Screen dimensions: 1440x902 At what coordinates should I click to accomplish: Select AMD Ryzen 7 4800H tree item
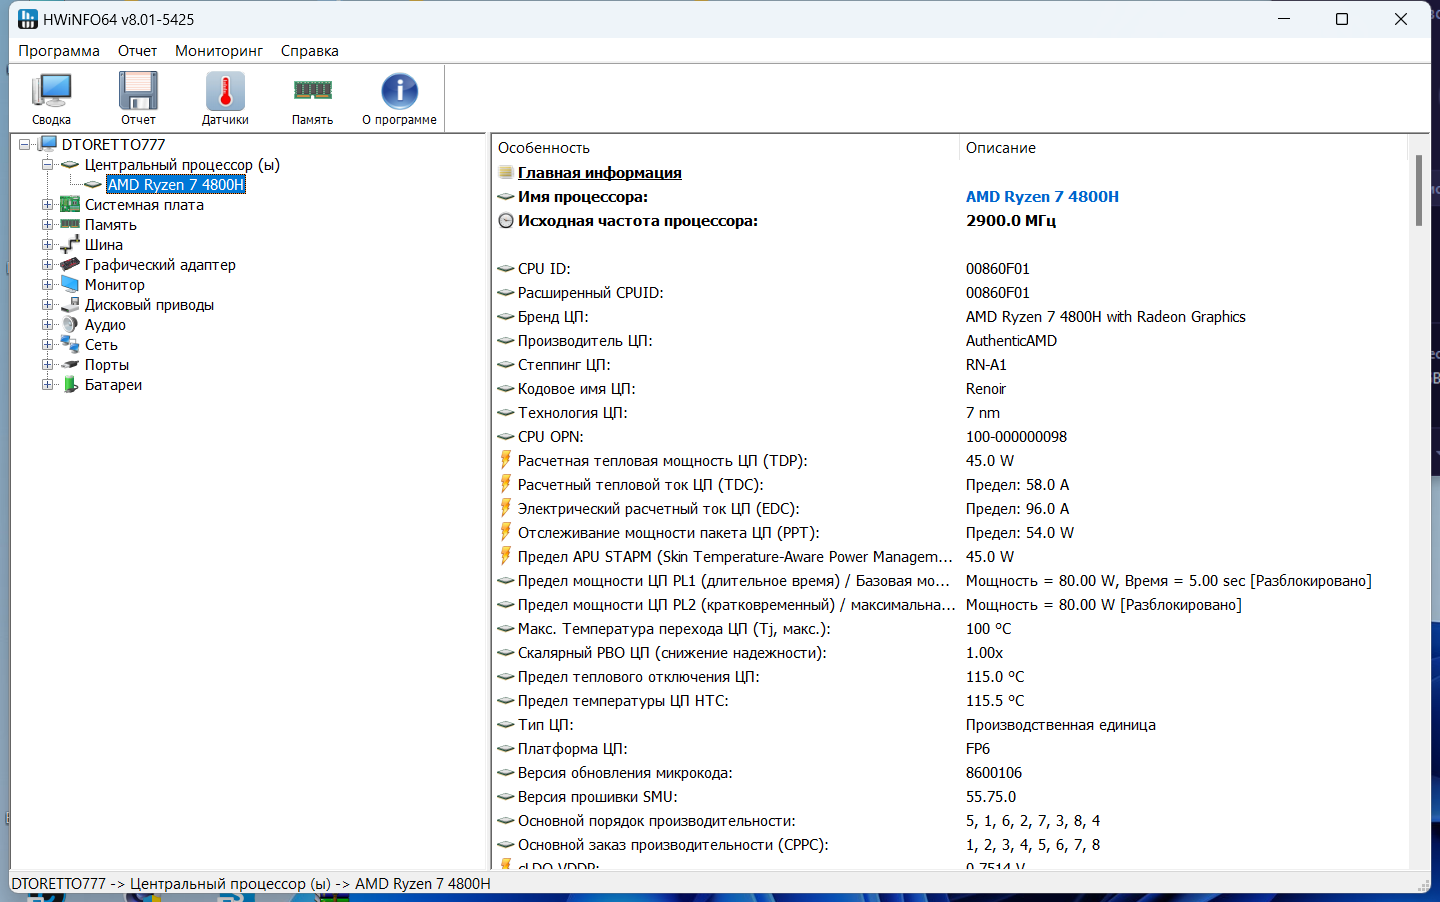click(176, 184)
